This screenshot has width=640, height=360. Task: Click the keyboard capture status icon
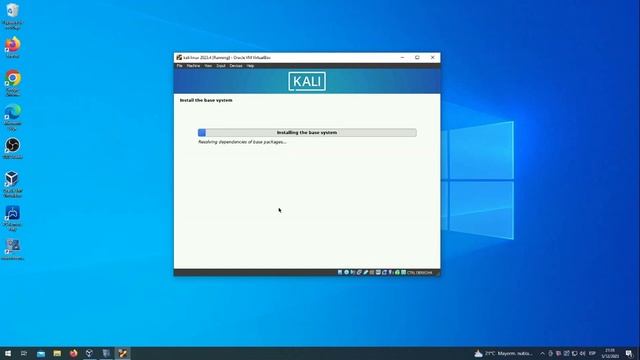click(x=403, y=272)
